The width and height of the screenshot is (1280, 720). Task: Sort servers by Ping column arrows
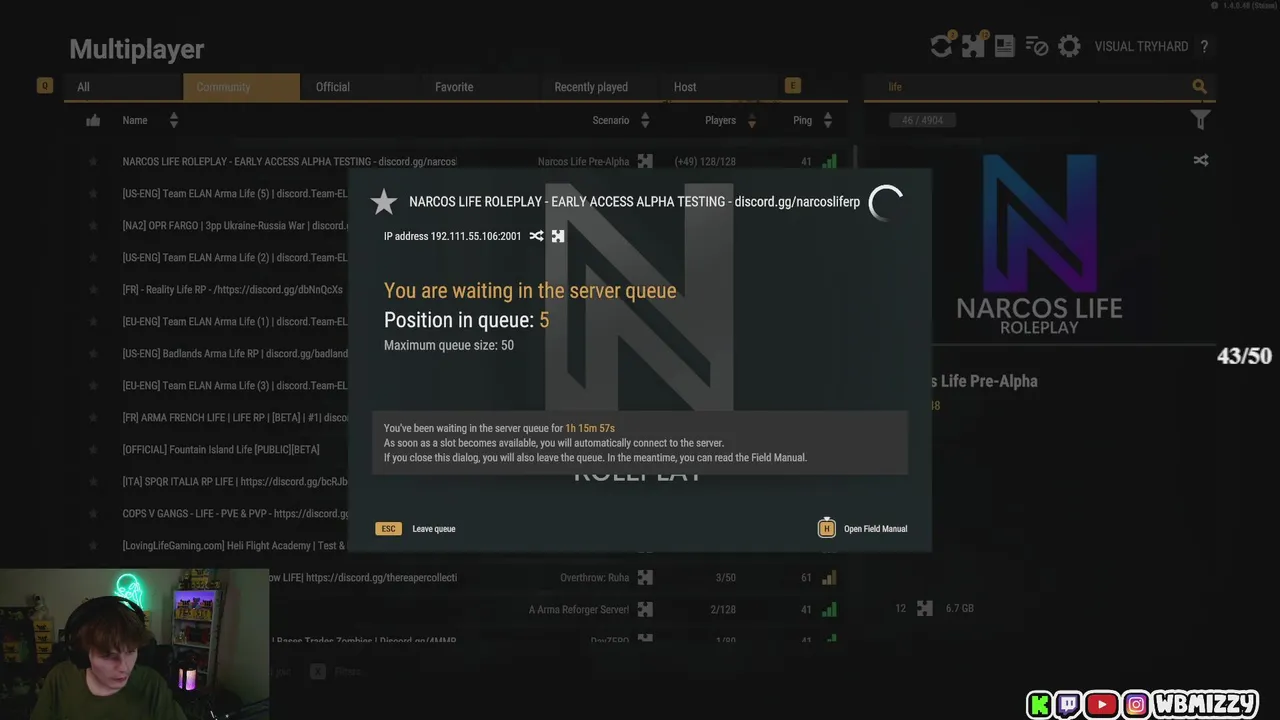pyautogui.click(x=828, y=120)
